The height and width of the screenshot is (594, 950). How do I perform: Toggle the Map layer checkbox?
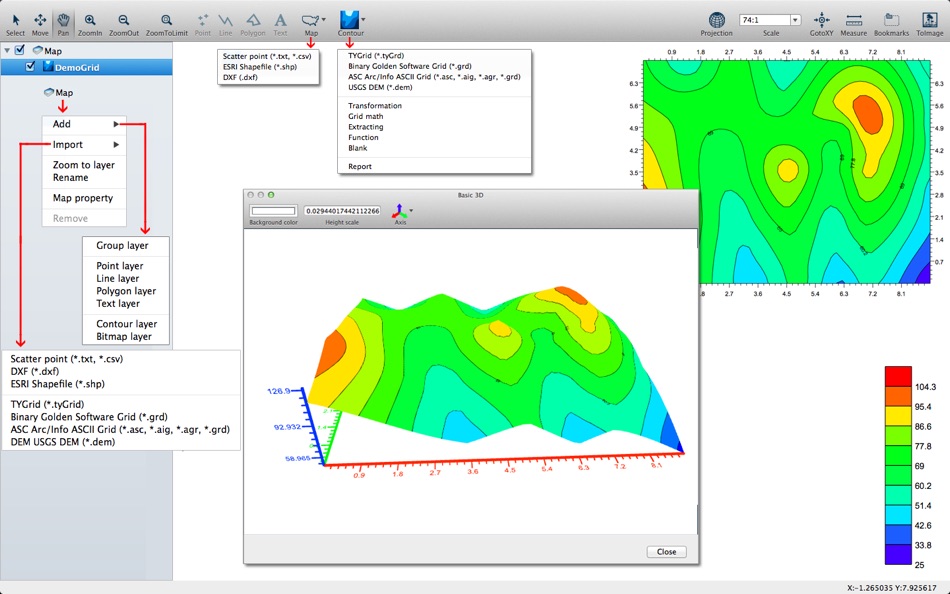pos(20,50)
